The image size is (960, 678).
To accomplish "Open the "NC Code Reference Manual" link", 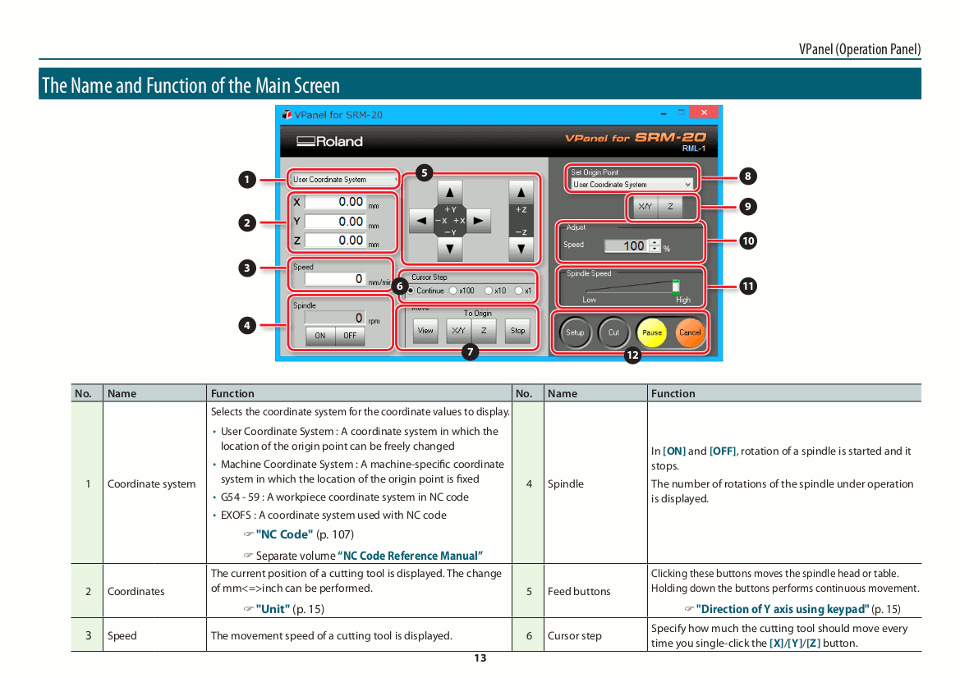I will click(410, 556).
